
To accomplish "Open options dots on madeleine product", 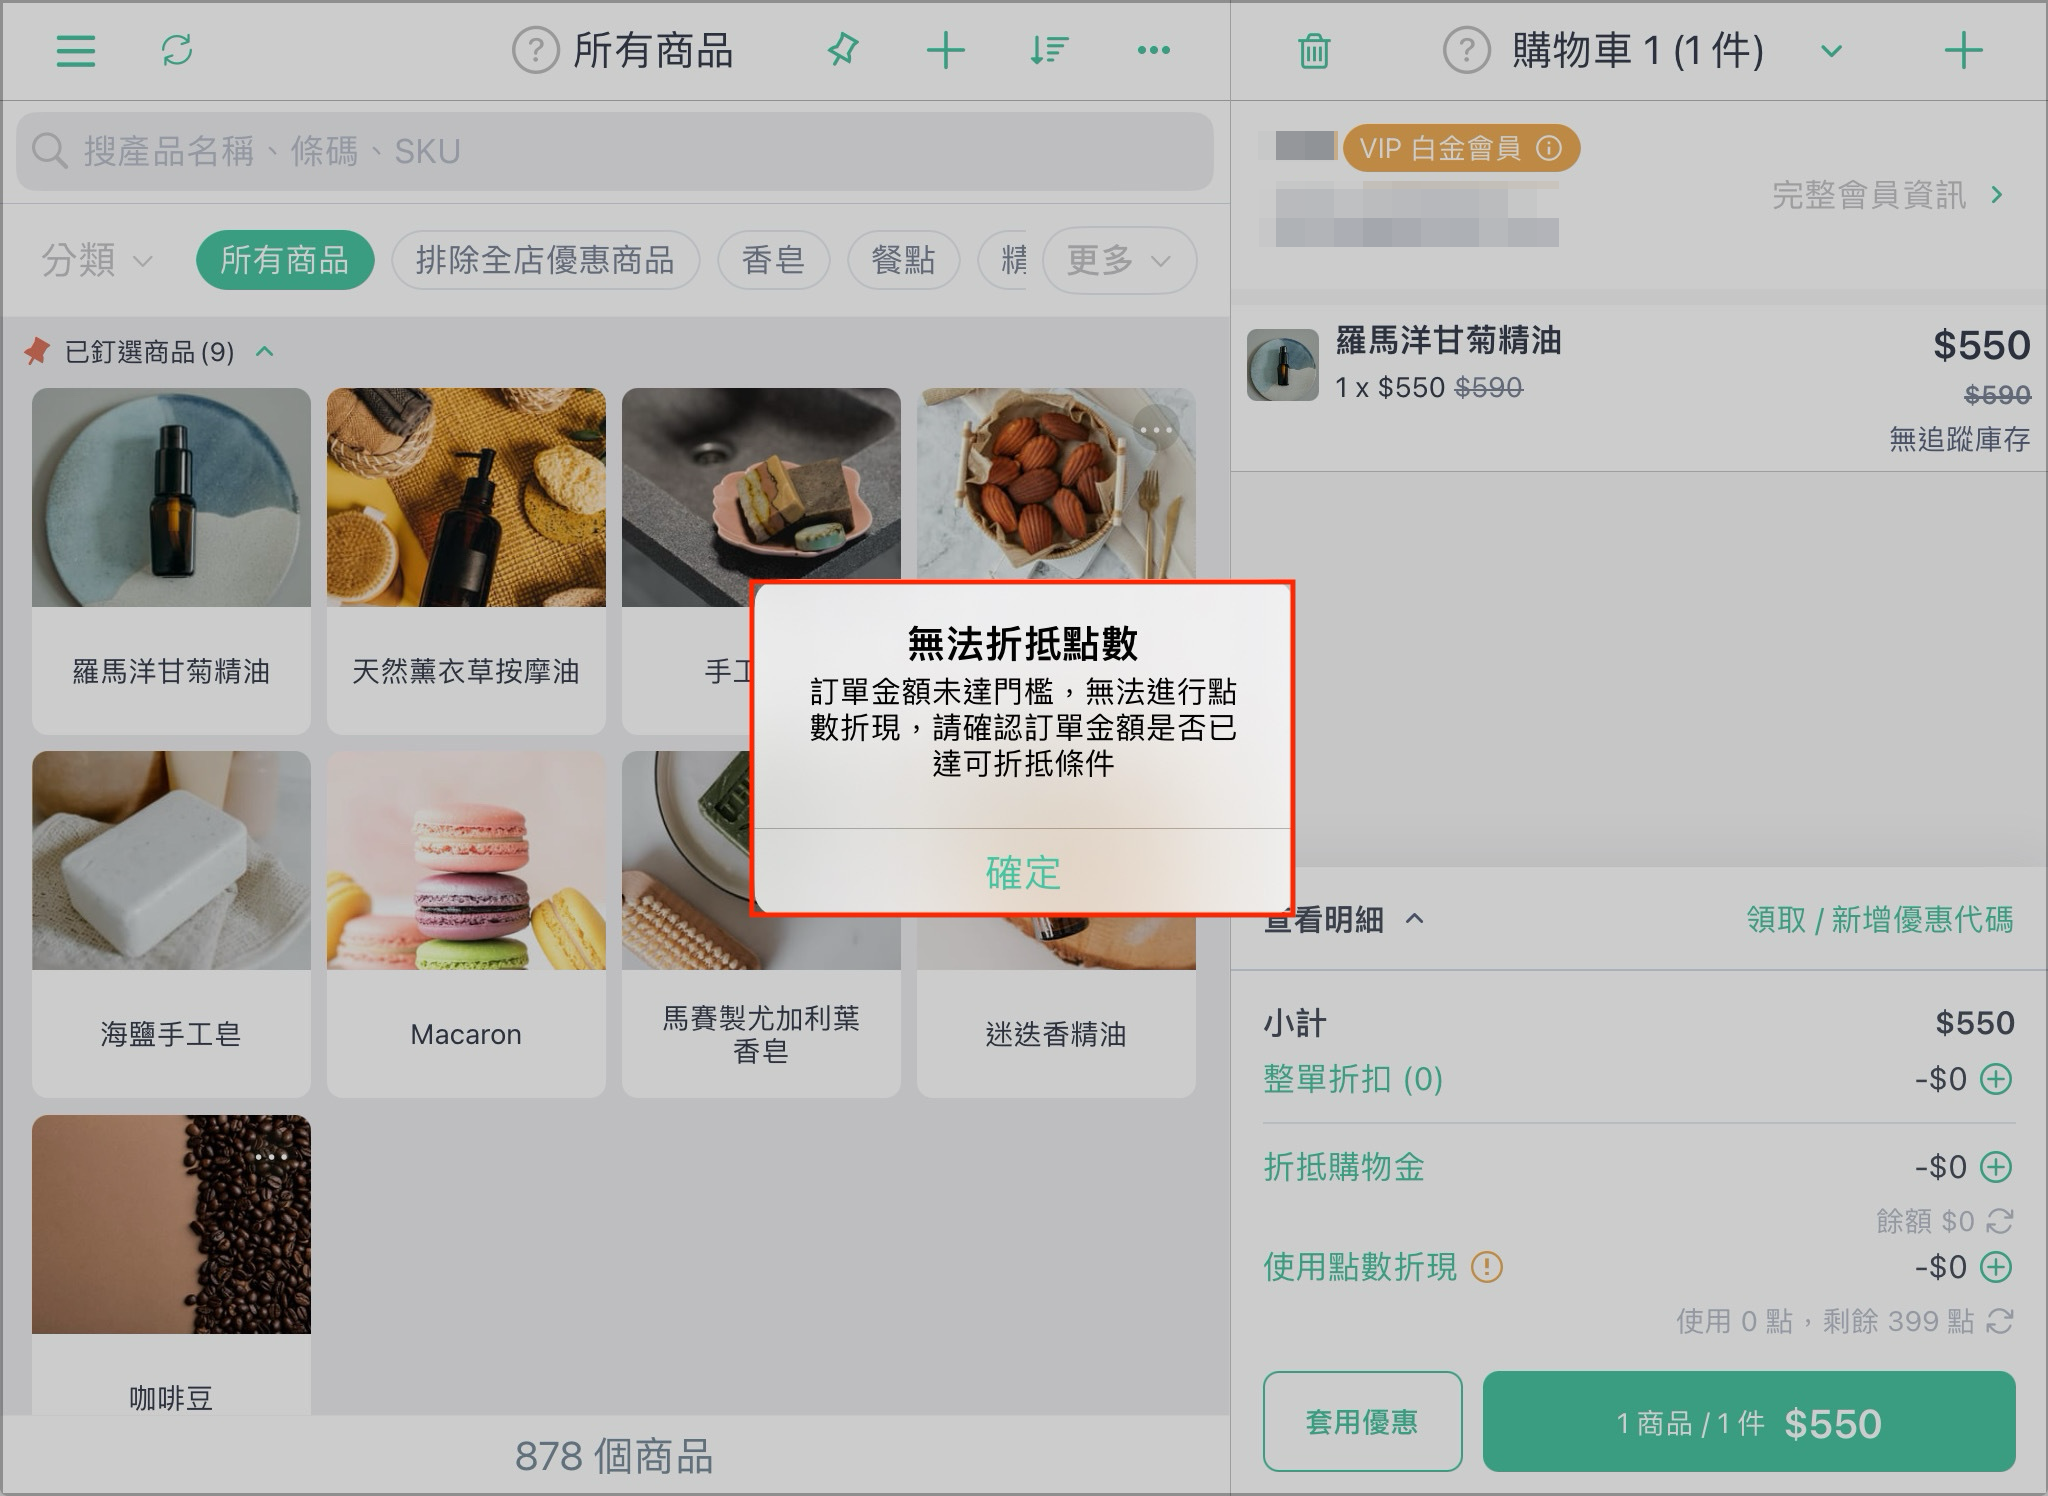I will [1156, 430].
